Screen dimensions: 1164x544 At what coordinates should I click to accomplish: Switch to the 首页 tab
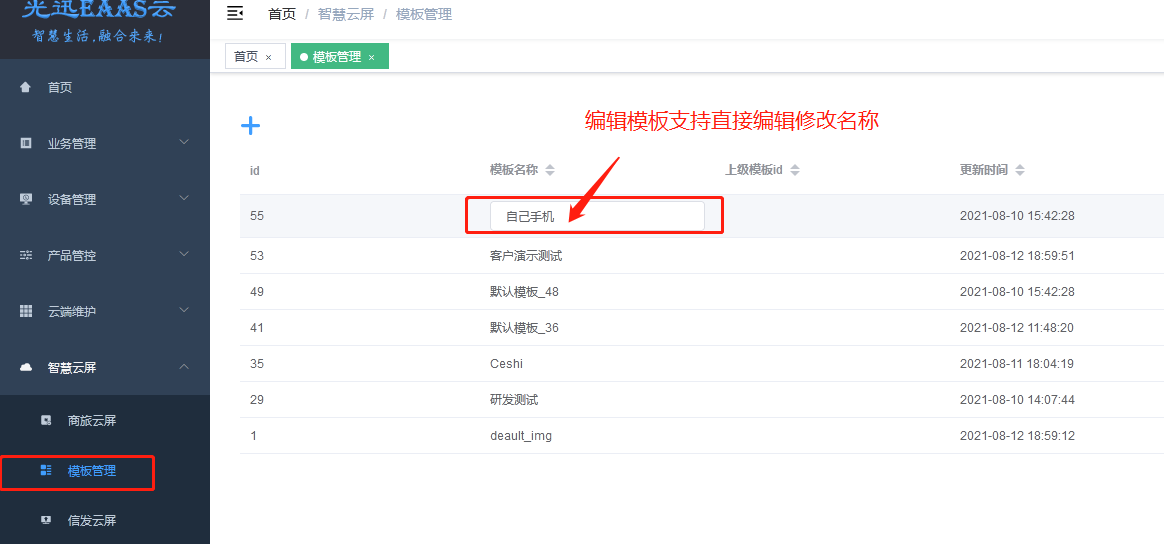click(246, 57)
